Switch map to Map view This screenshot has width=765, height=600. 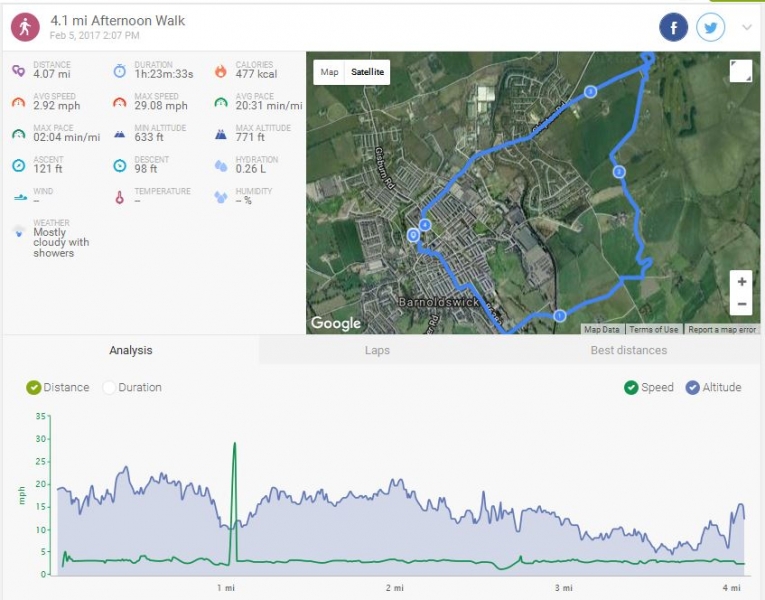coord(329,72)
